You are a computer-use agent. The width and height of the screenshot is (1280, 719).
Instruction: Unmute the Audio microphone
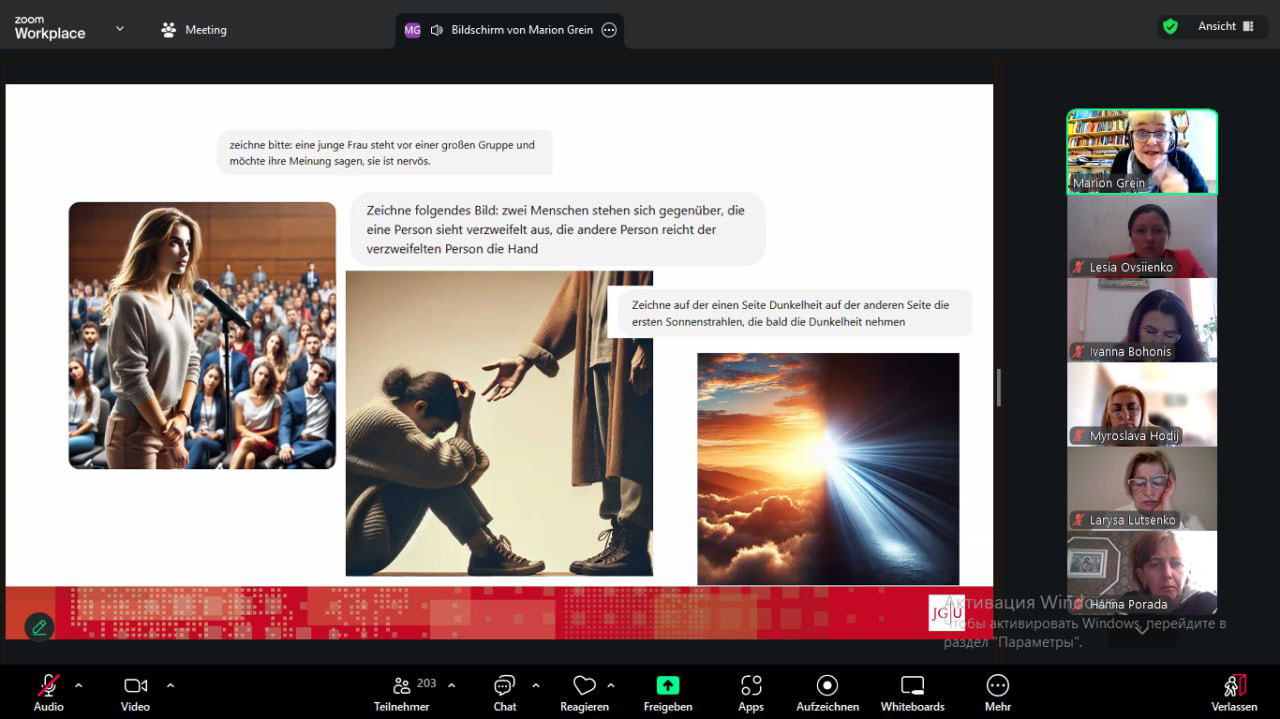[x=48, y=686]
